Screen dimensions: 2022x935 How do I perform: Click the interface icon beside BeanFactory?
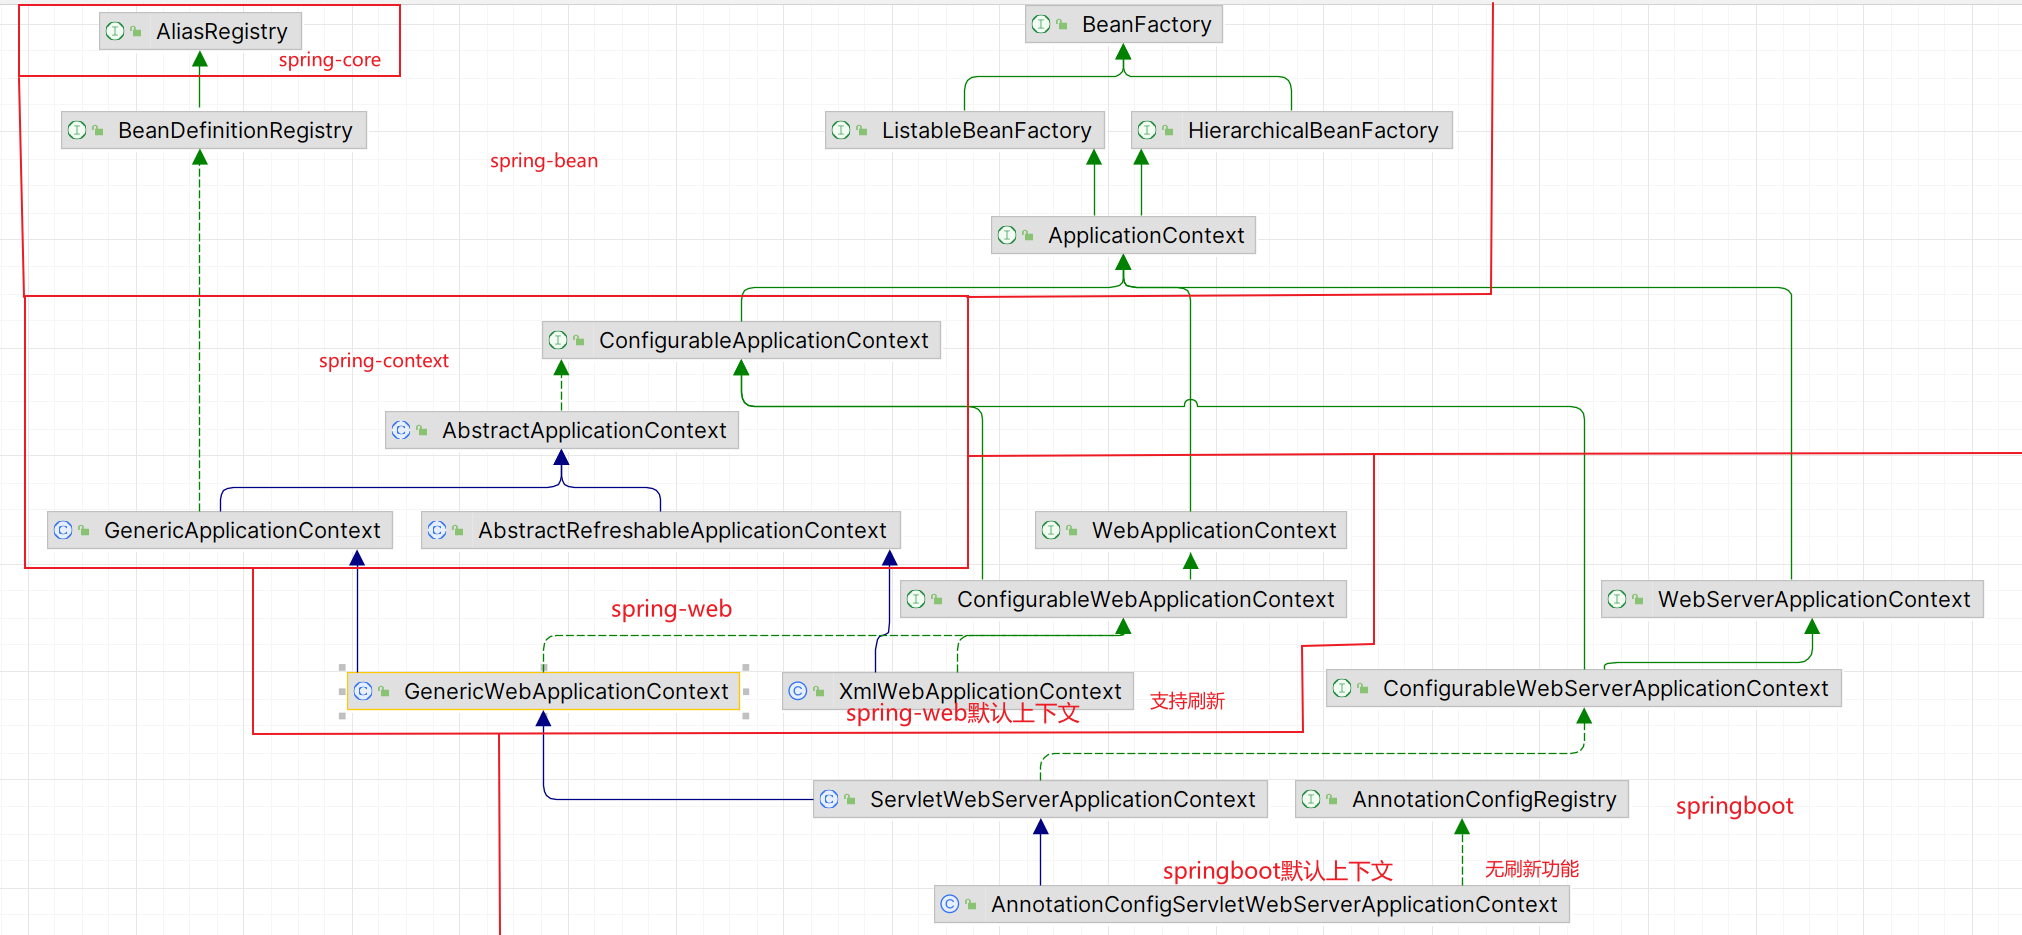click(1041, 24)
